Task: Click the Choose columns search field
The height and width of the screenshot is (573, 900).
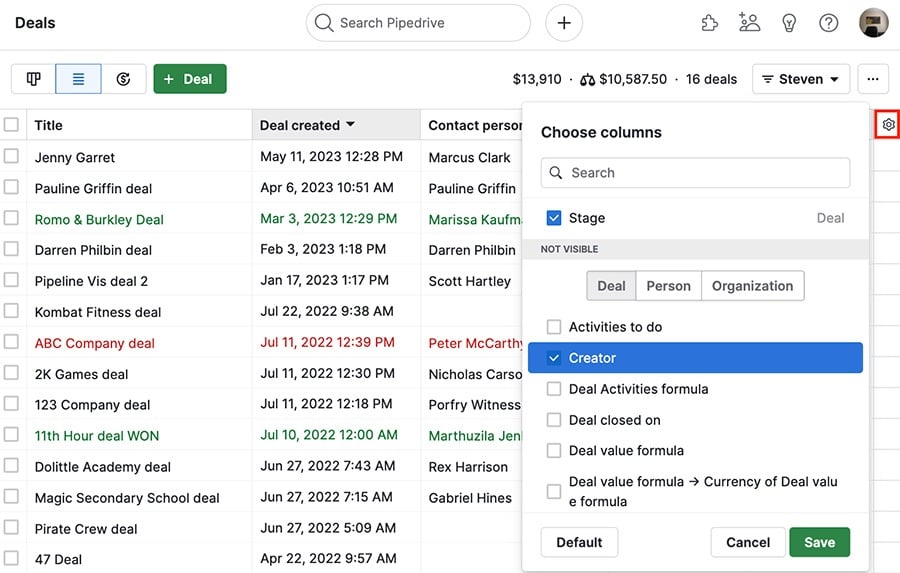Action: click(x=695, y=173)
